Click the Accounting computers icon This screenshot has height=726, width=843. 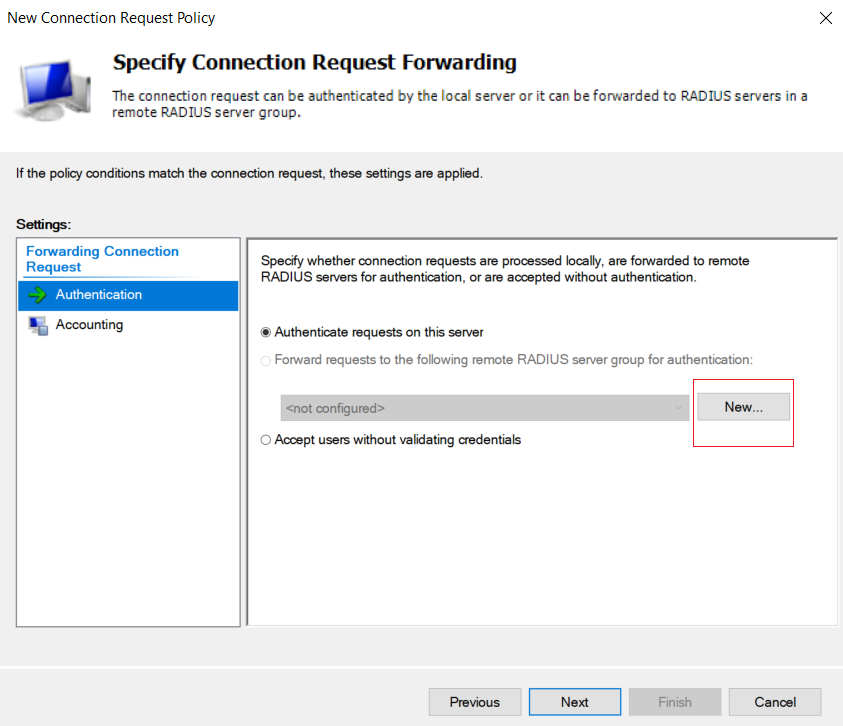click(x=38, y=325)
